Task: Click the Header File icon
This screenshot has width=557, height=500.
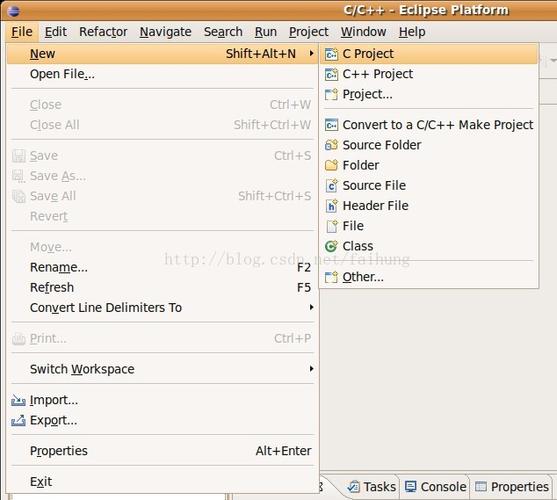Action: (x=331, y=206)
